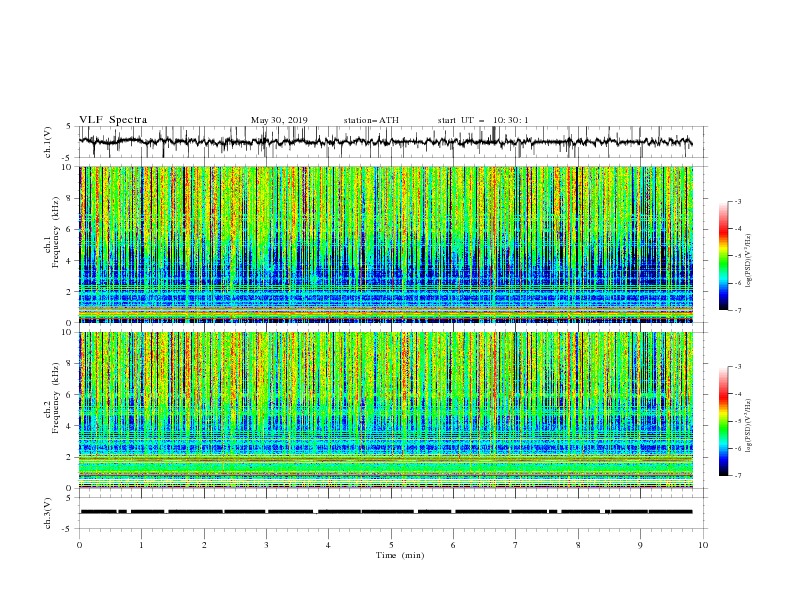Click time axis tick label "6" under ch.3 panel
Image resolution: width=792 pixels, height=612 pixels.
coord(453,545)
